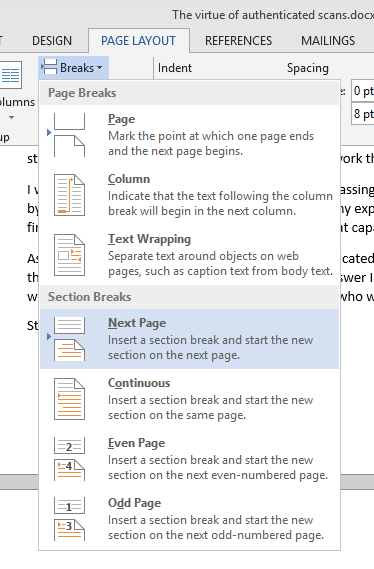The height and width of the screenshot is (569, 374).
Task: Click the 'Separate text around objects' description
Action: [220, 263]
